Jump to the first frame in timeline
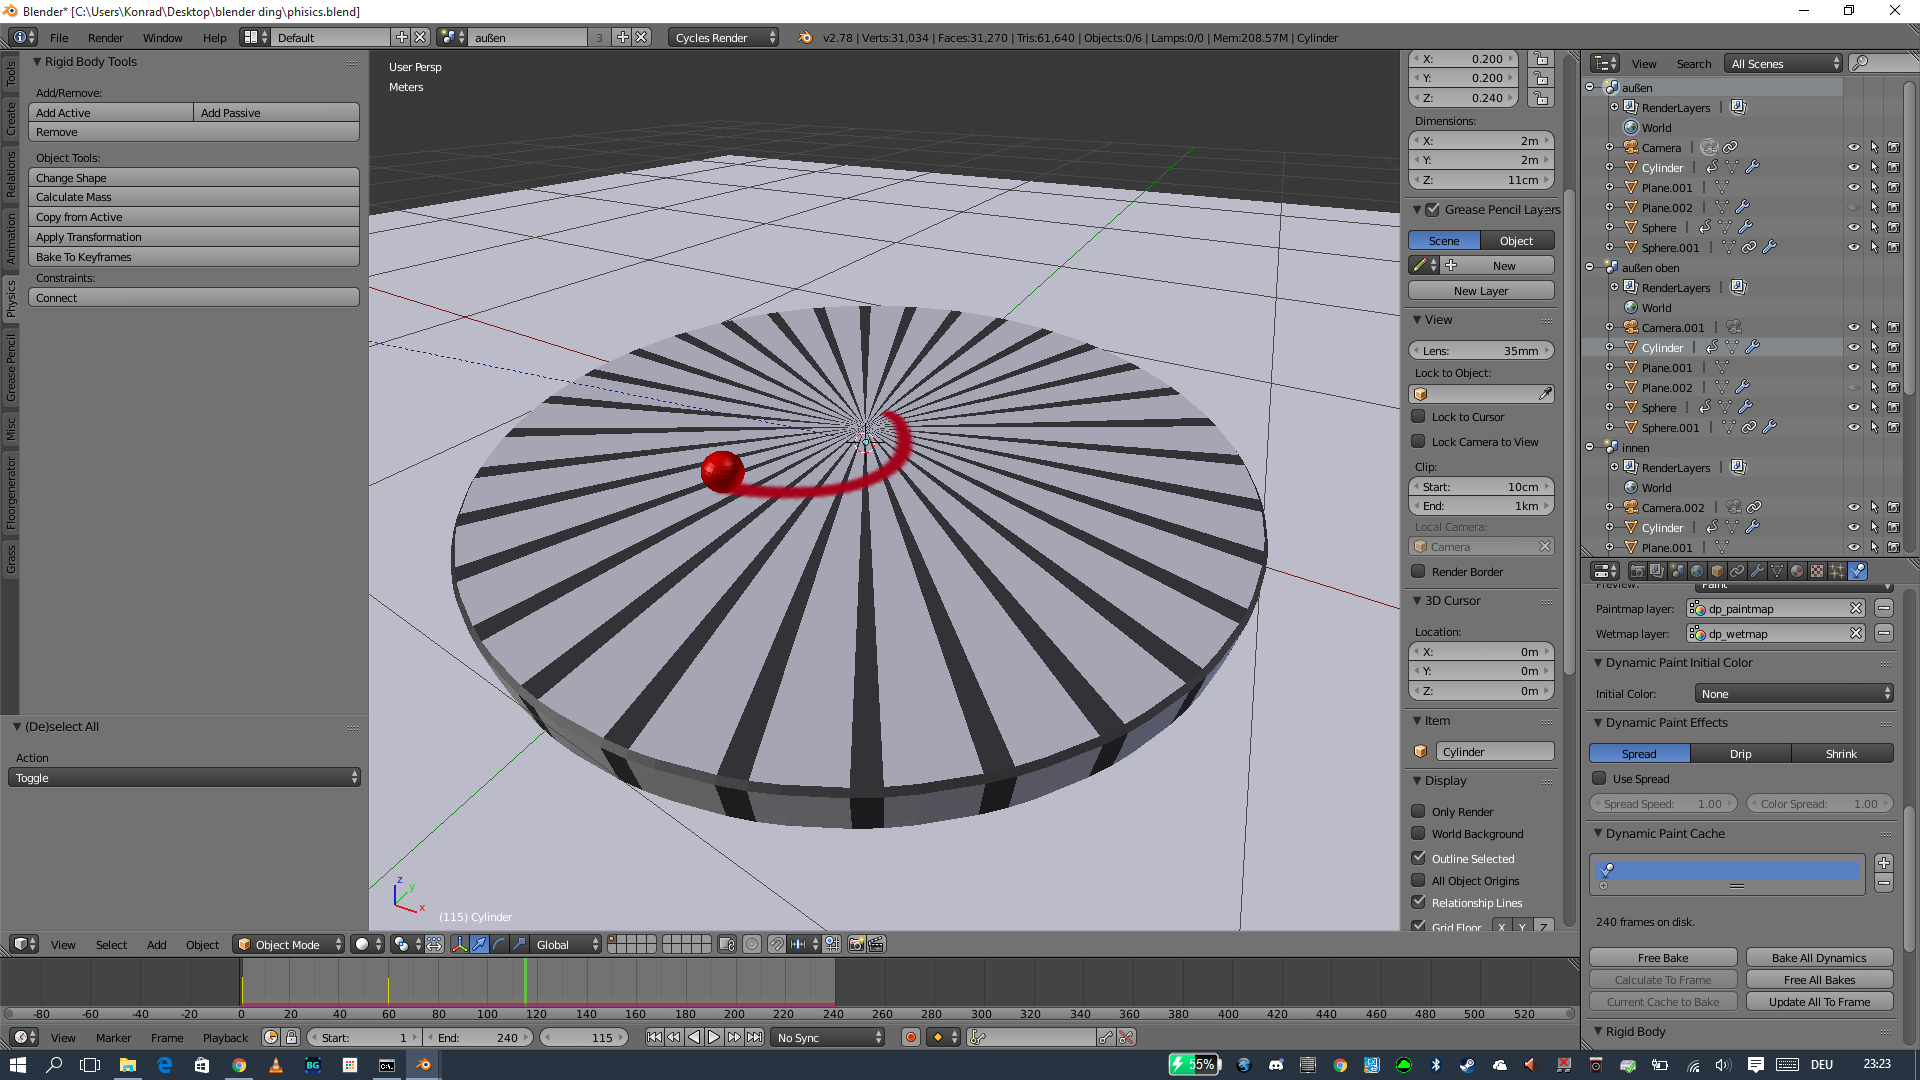Viewport: 1920px width, 1080px height. (654, 1037)
